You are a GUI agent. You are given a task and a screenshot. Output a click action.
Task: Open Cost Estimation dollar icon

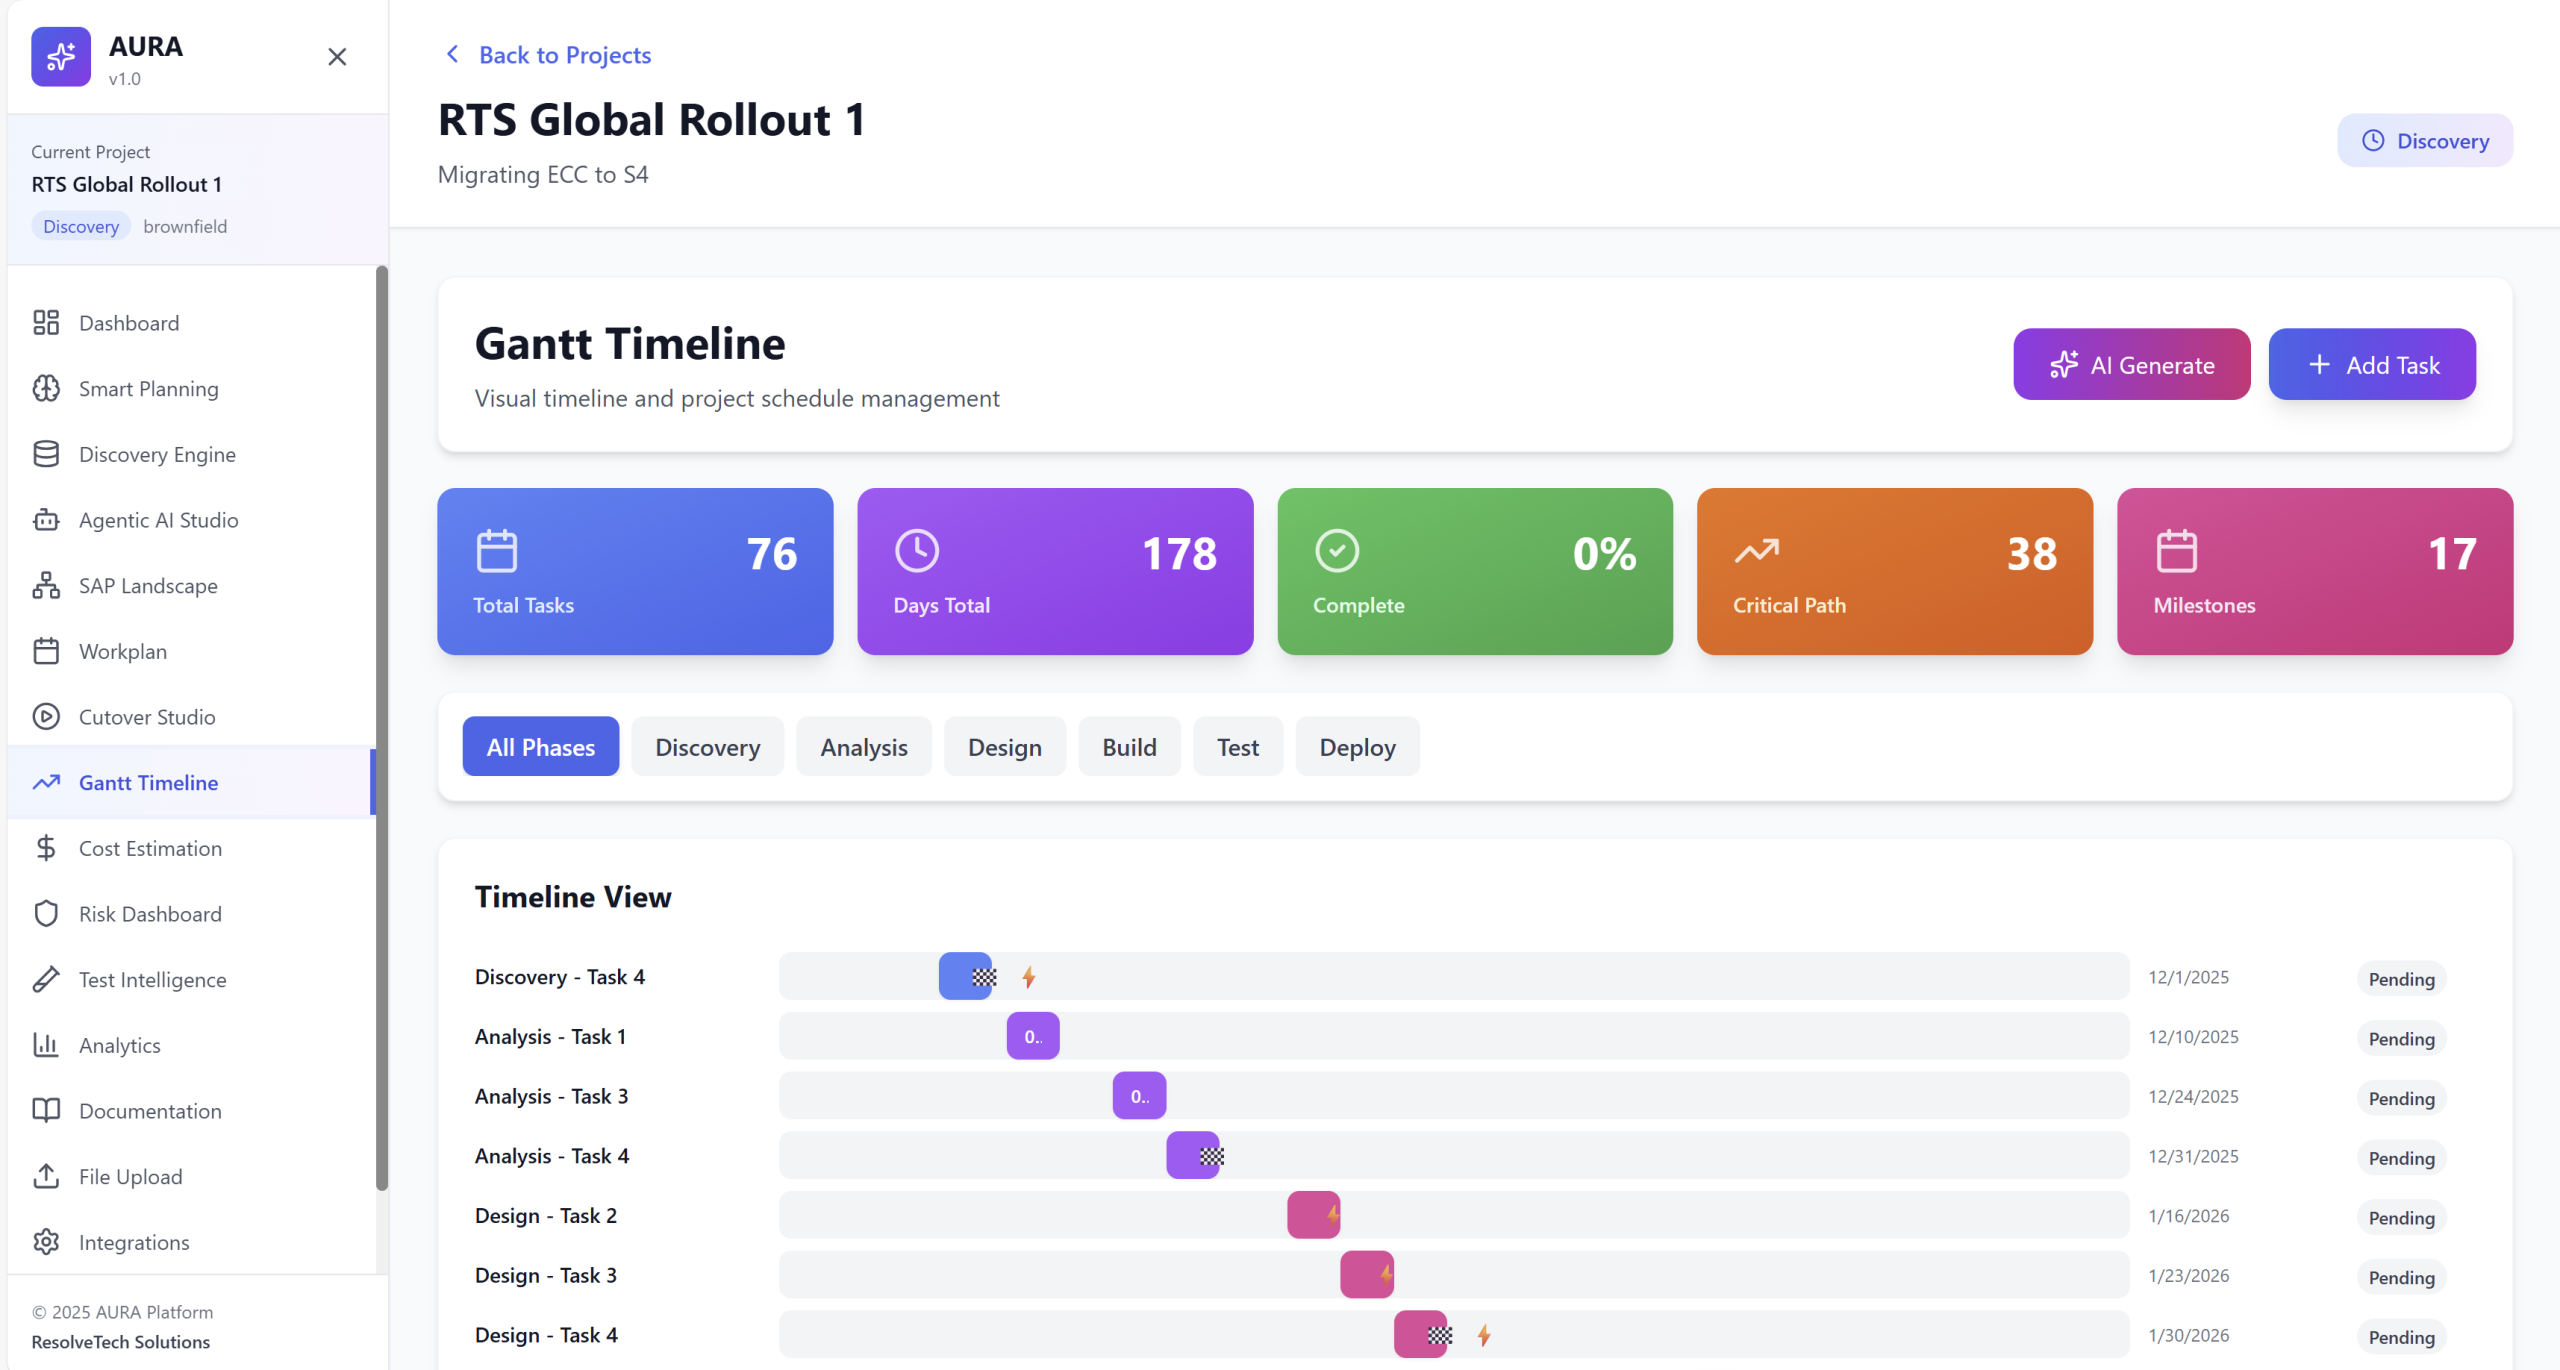(46, 848)
